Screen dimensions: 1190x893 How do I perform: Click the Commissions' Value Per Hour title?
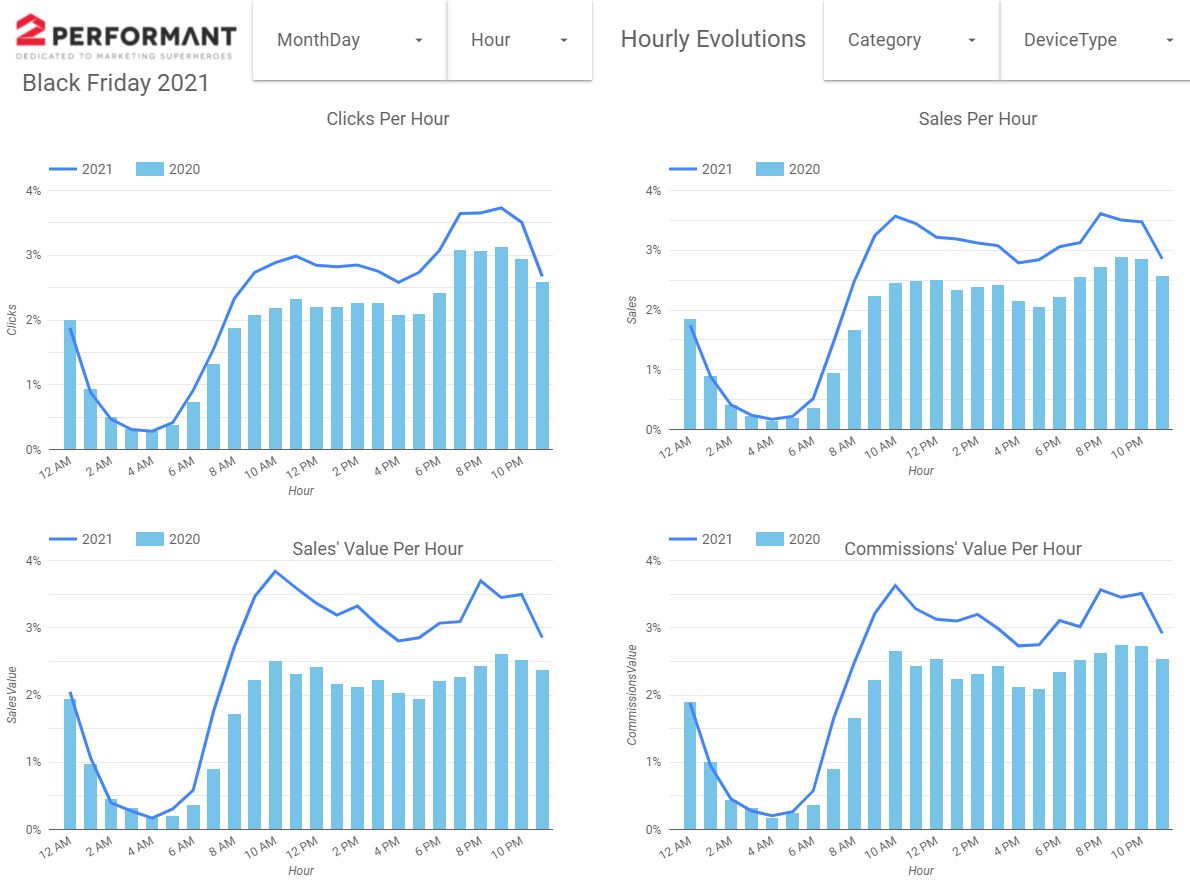pos(963,549)
